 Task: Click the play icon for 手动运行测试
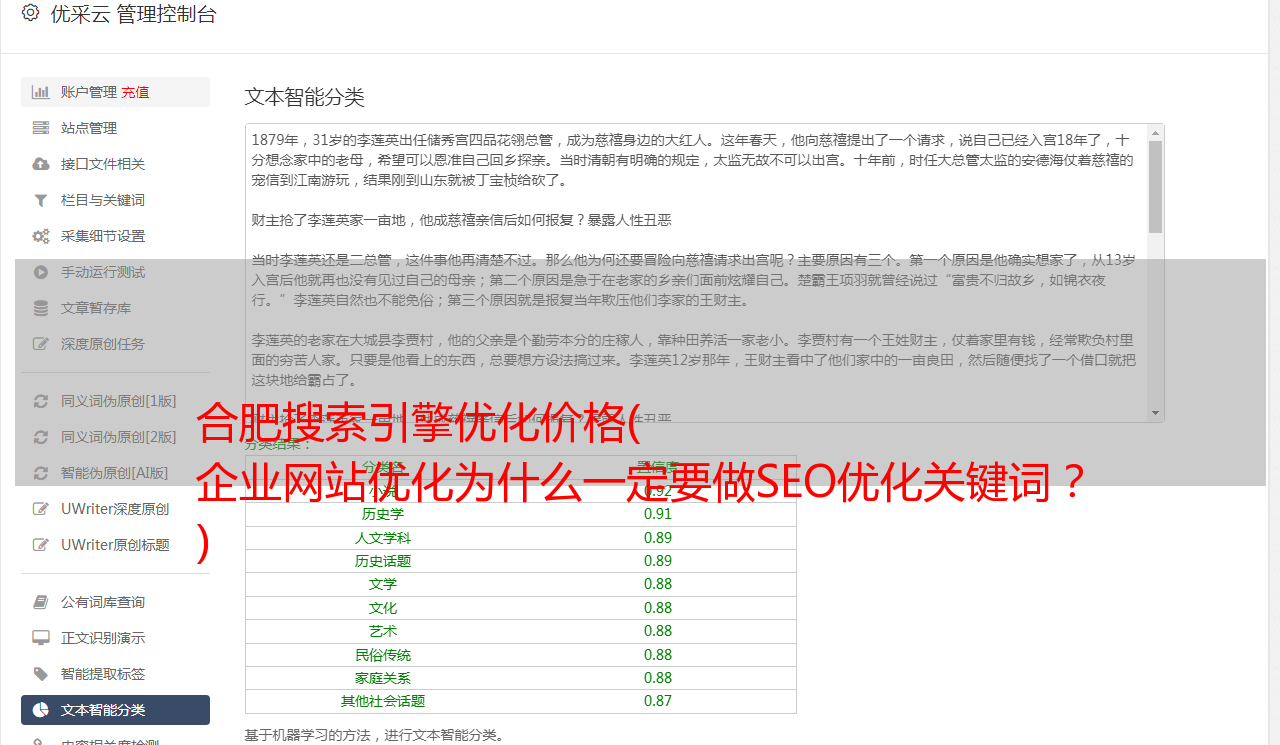tap(41, 272)
